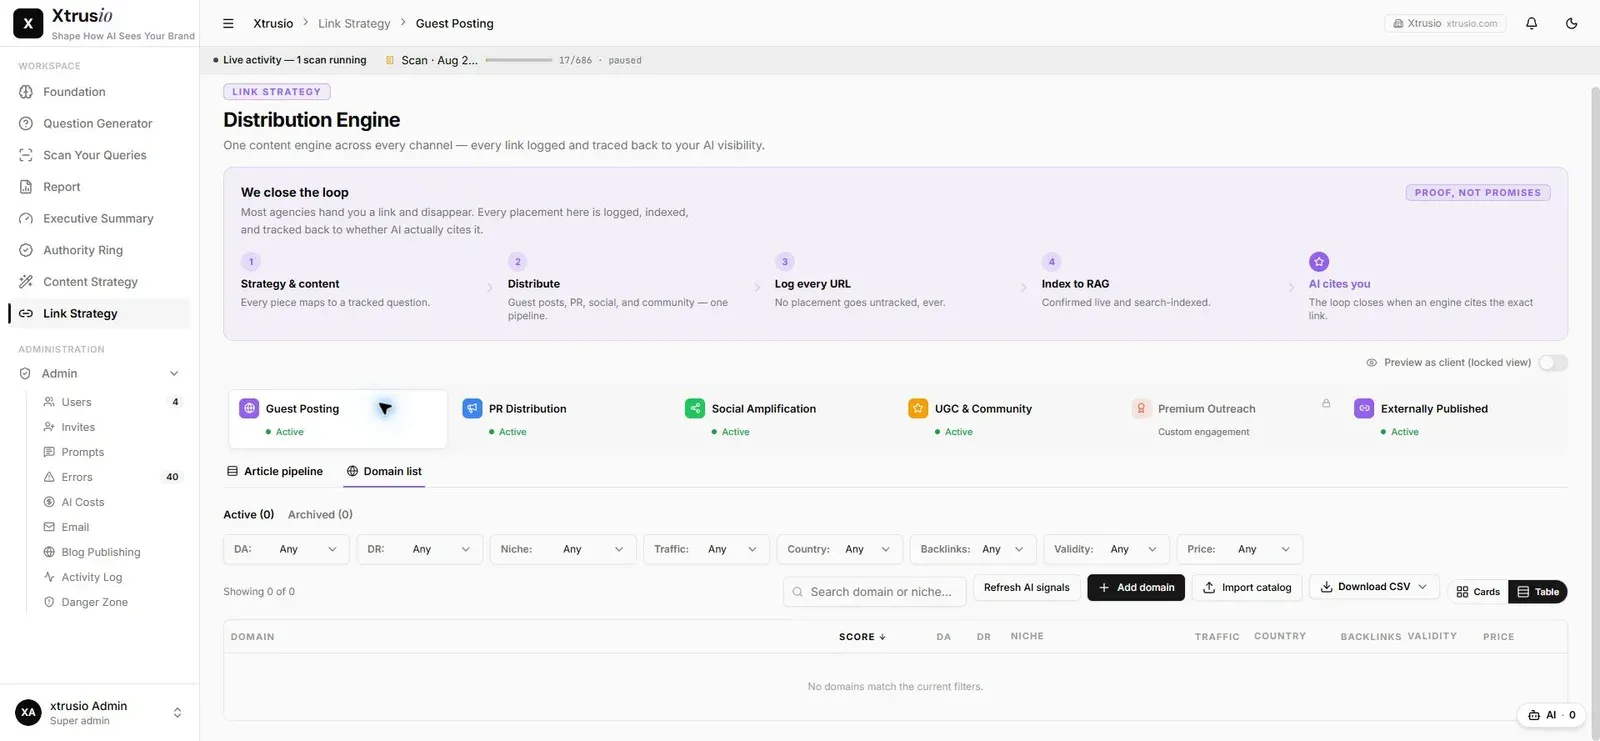The image size is (1600, 741).
Task: Click the Report icon in sidebar
Action: coord(26,187)
